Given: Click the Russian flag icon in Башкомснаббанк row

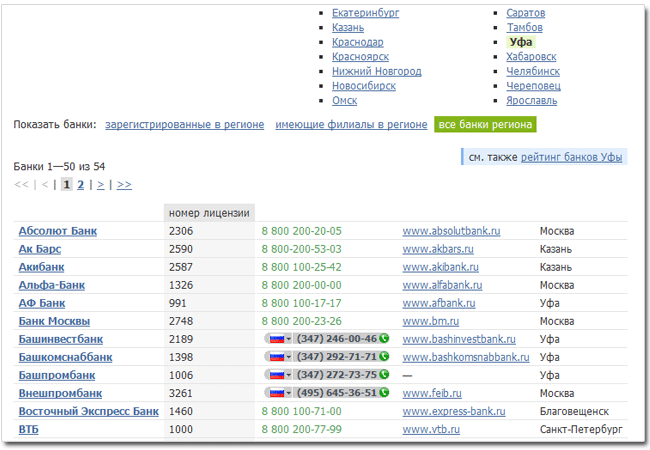Looking at the screenshot, I should (x=276, y=357).
